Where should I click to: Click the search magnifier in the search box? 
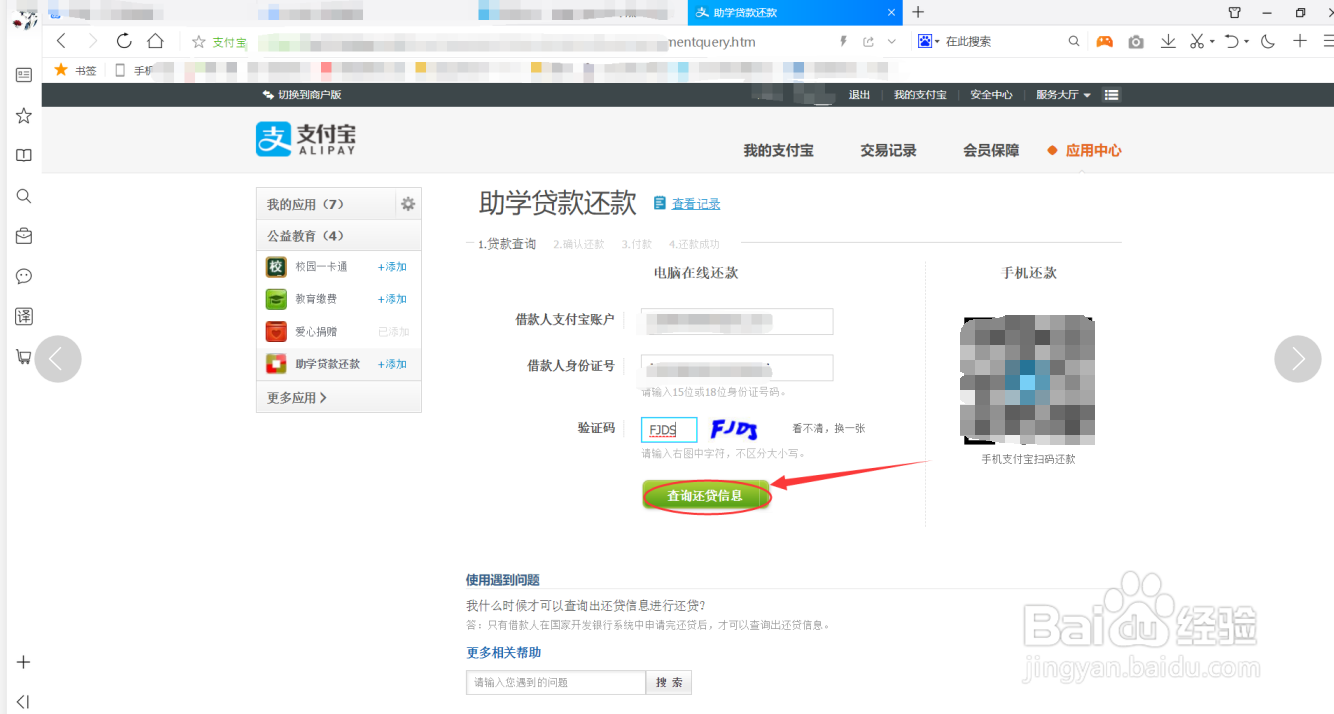1074,41
